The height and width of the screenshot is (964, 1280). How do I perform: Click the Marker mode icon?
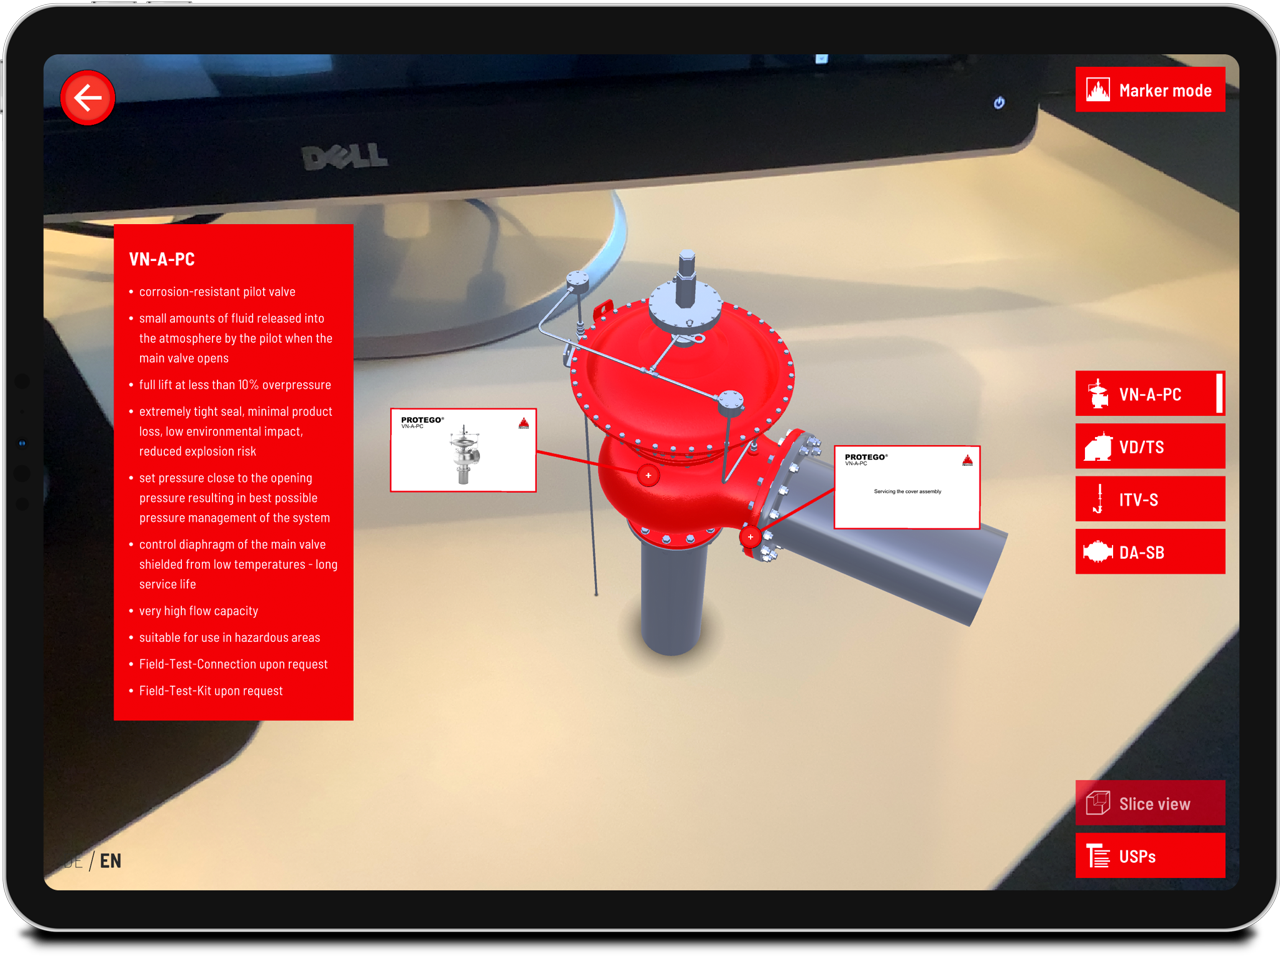[x=1098, y=90]
